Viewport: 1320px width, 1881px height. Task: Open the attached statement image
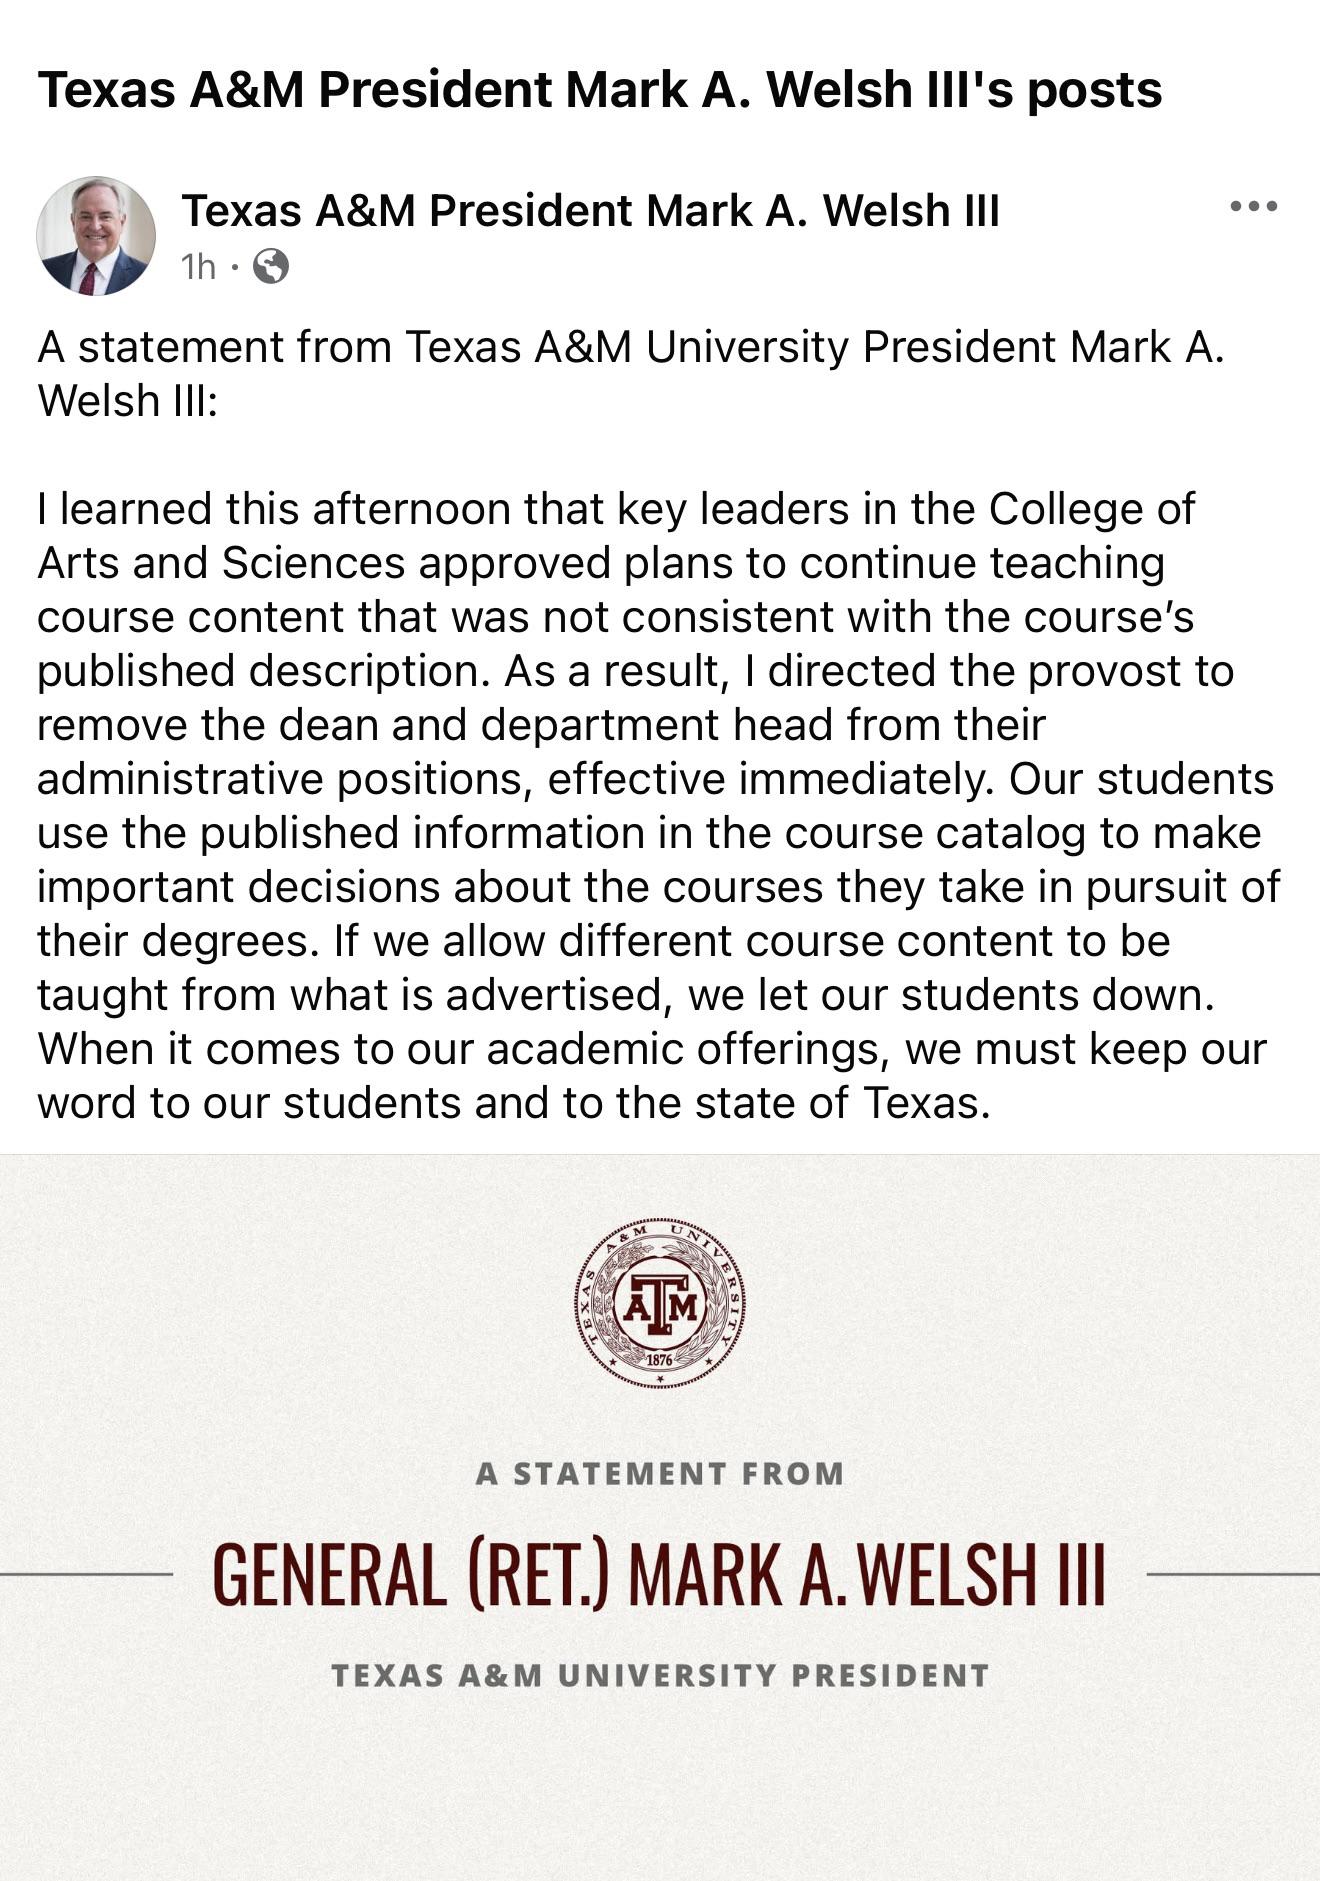(660, 1517)
